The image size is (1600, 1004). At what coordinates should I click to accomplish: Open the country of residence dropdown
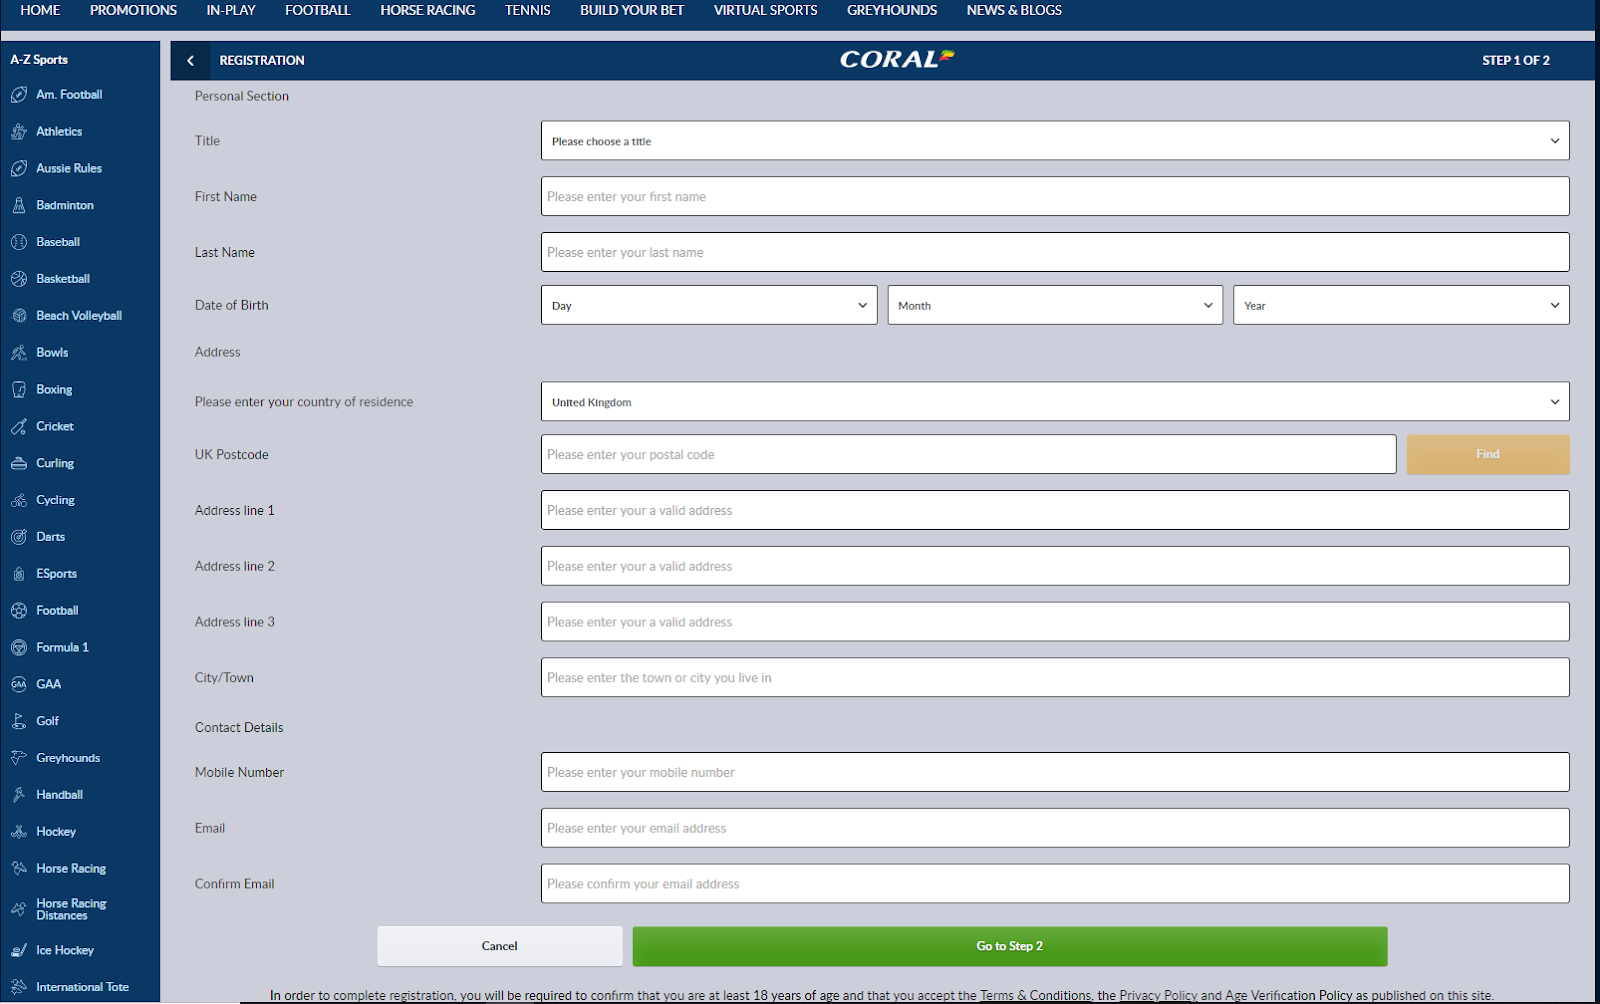tap(1054, 402)
